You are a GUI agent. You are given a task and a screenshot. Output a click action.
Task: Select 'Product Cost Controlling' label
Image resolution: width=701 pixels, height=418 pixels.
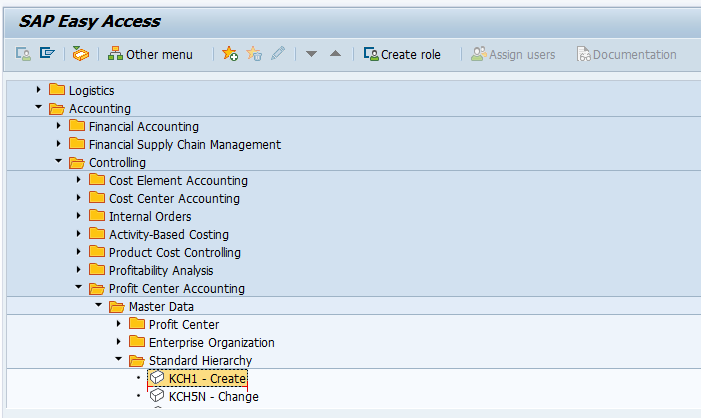(x=175, y=253)
